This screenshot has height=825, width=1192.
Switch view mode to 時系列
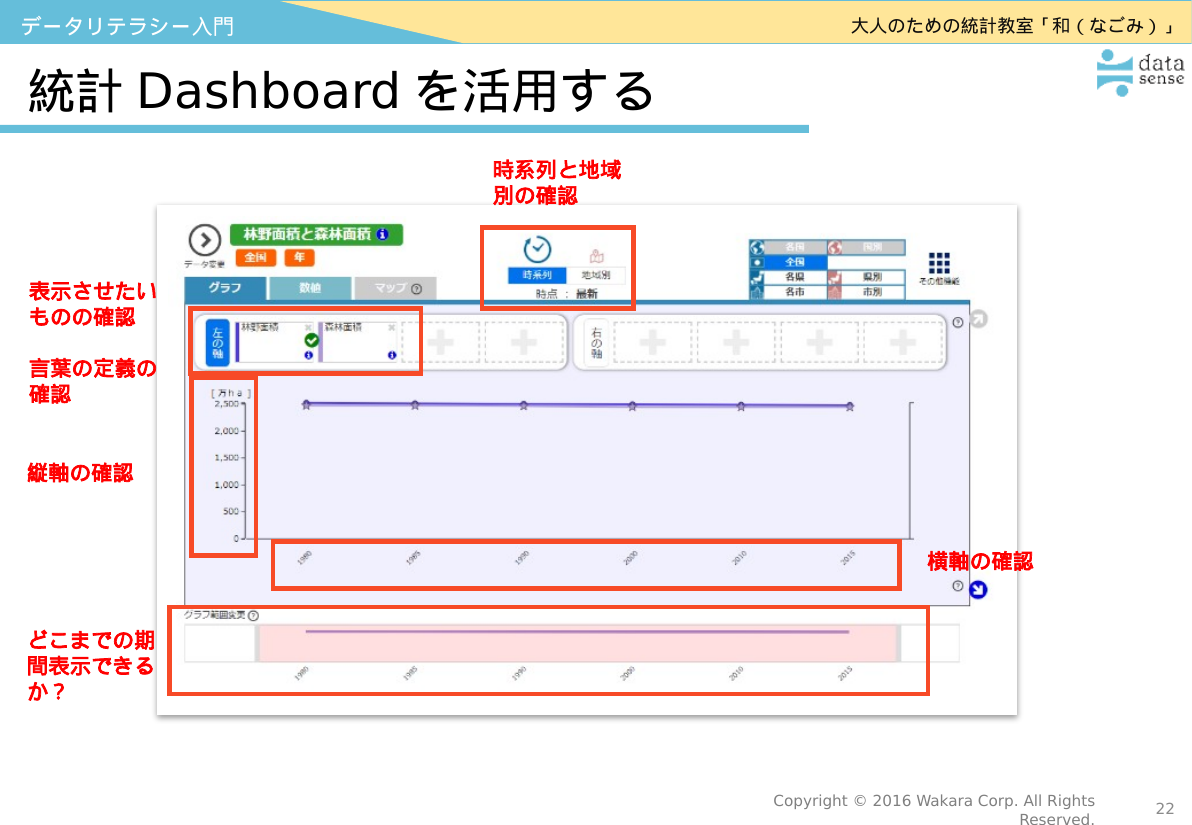click(x=537, y=275)
